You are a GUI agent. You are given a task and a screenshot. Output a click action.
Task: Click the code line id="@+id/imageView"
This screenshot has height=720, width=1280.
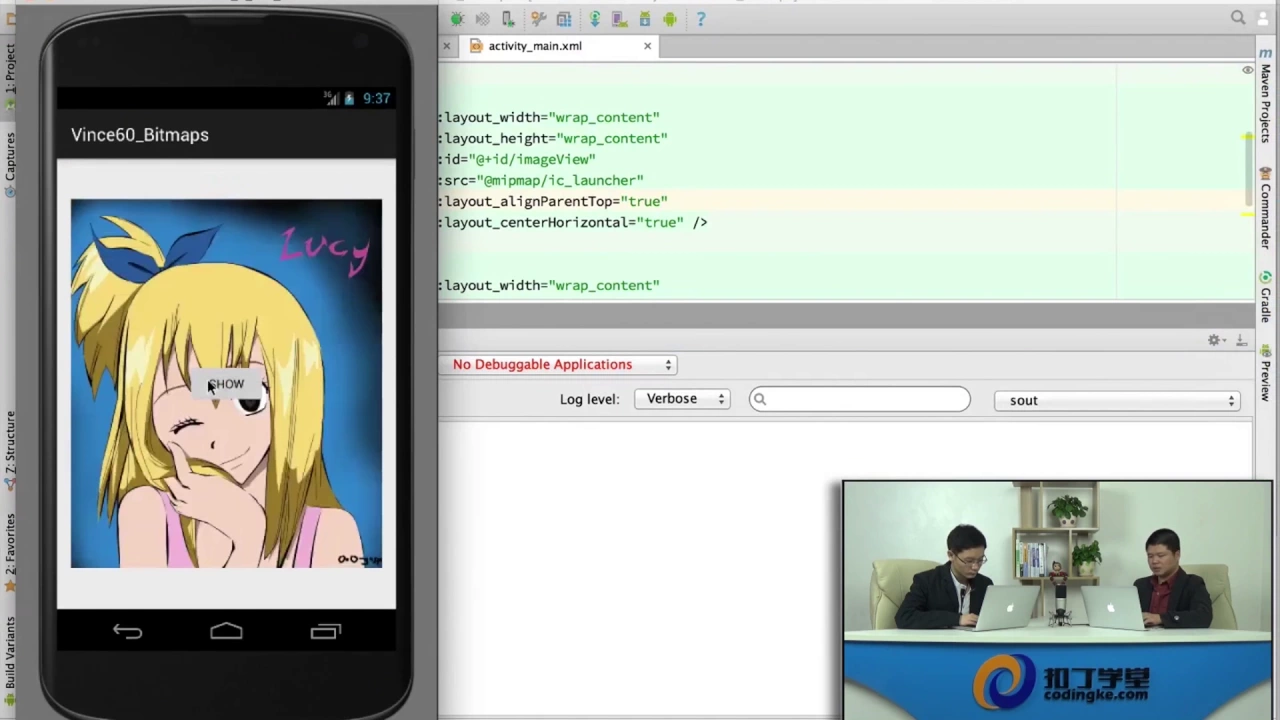pos(517,159)
